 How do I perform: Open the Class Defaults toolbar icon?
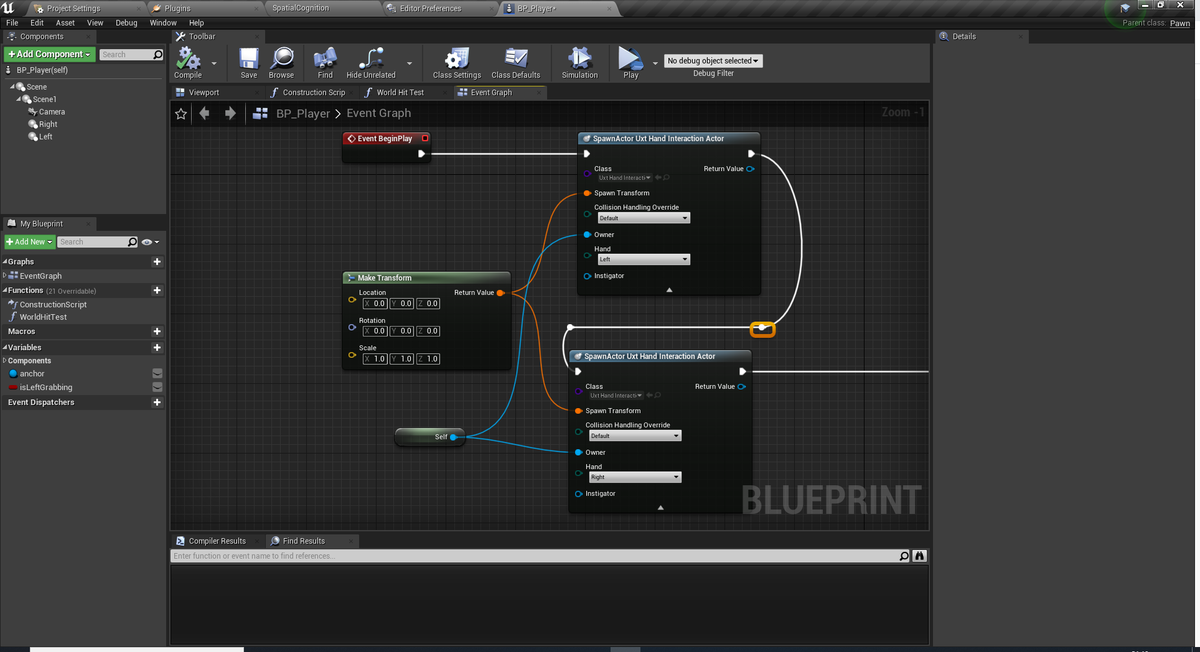click(x=516, y=58)
